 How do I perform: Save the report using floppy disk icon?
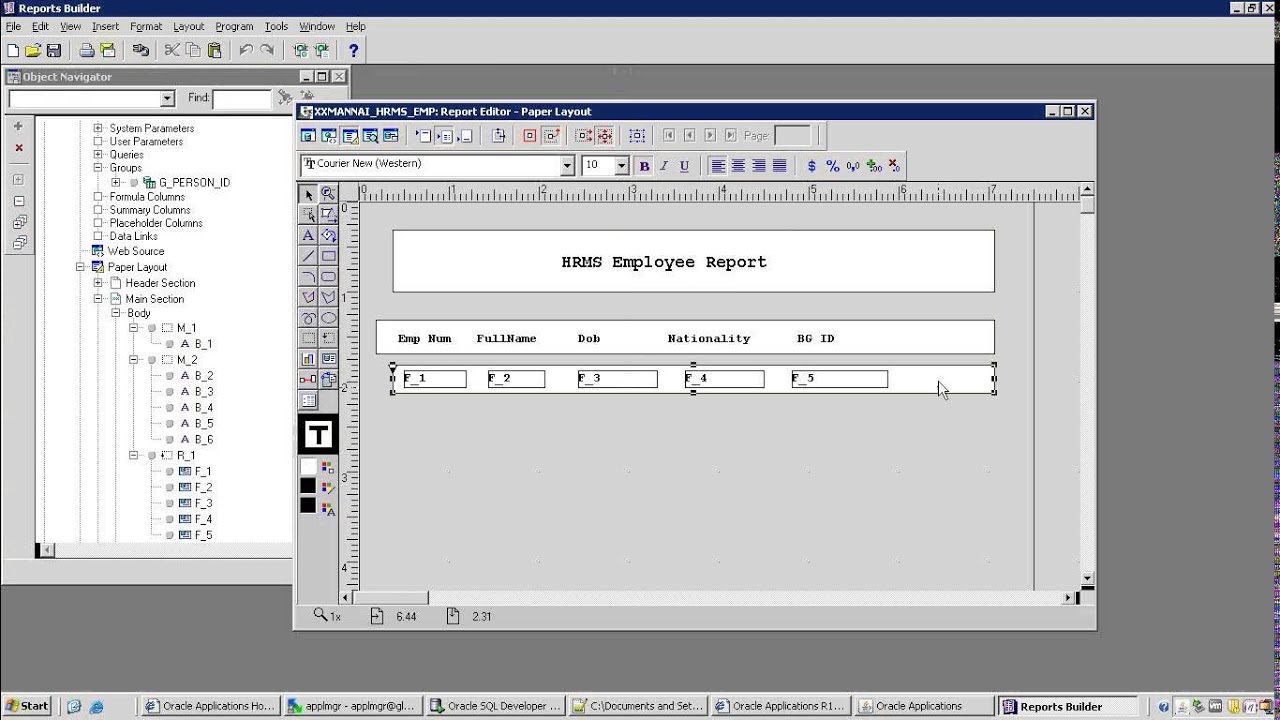click(53, 50)
